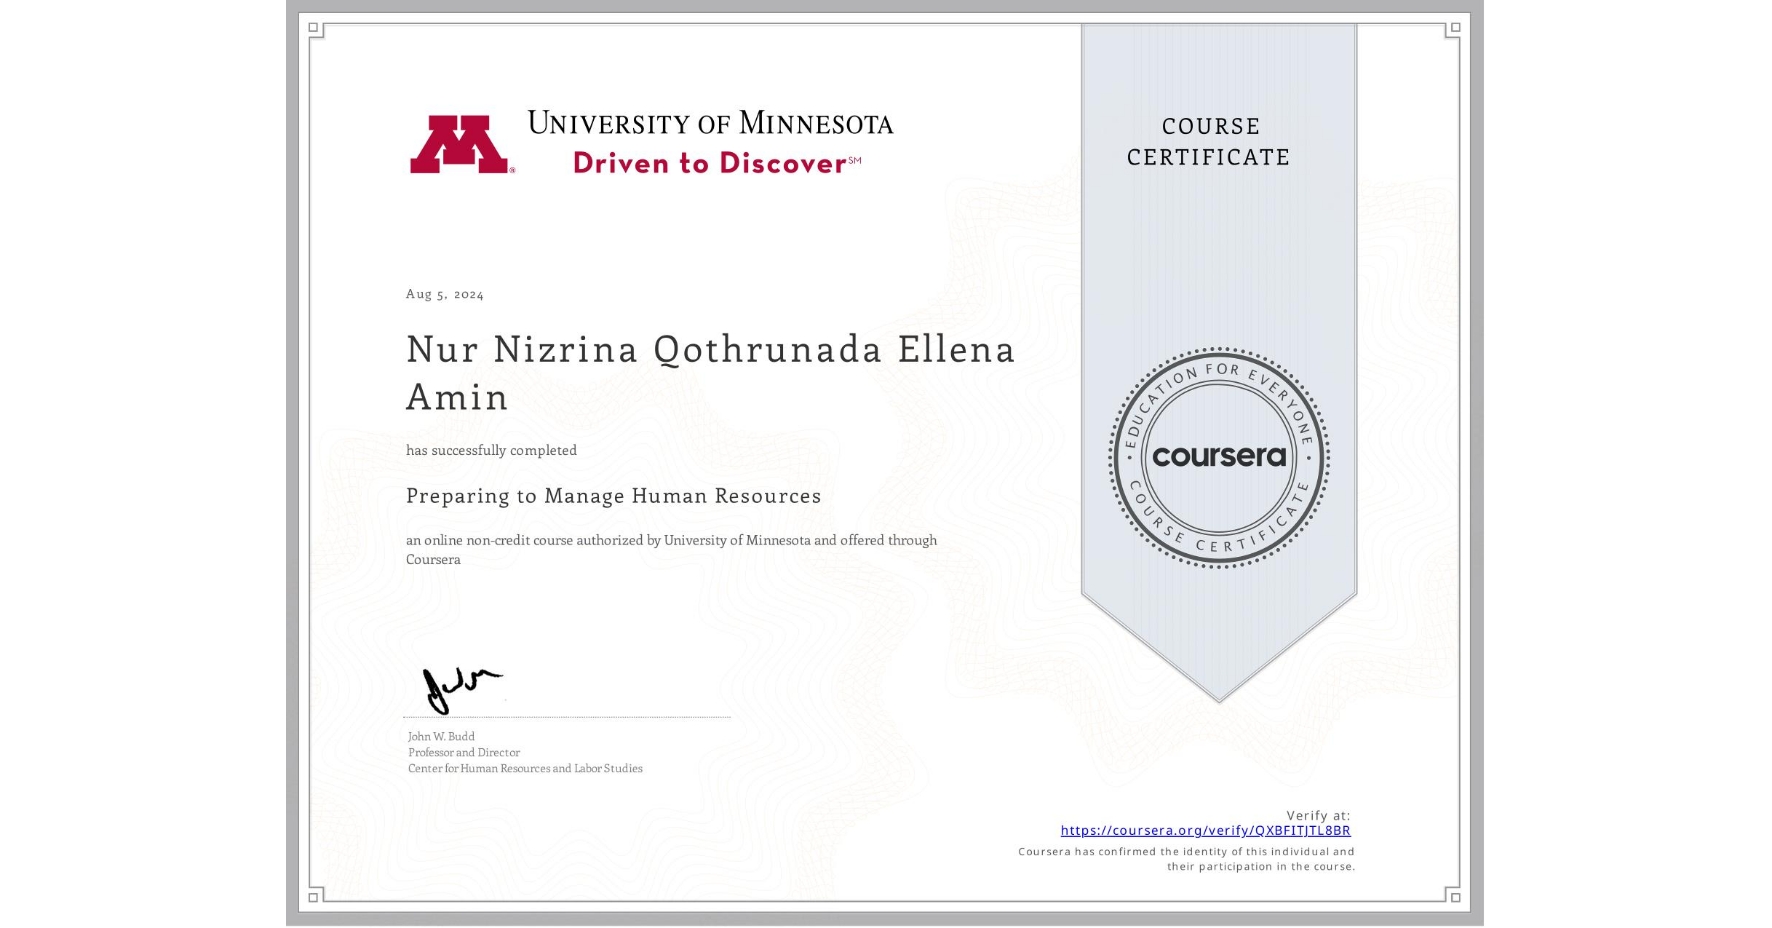Open the verification link QXBFITJTL8BR
Screen dimensions: 1772x928
tap(1206, 830)
